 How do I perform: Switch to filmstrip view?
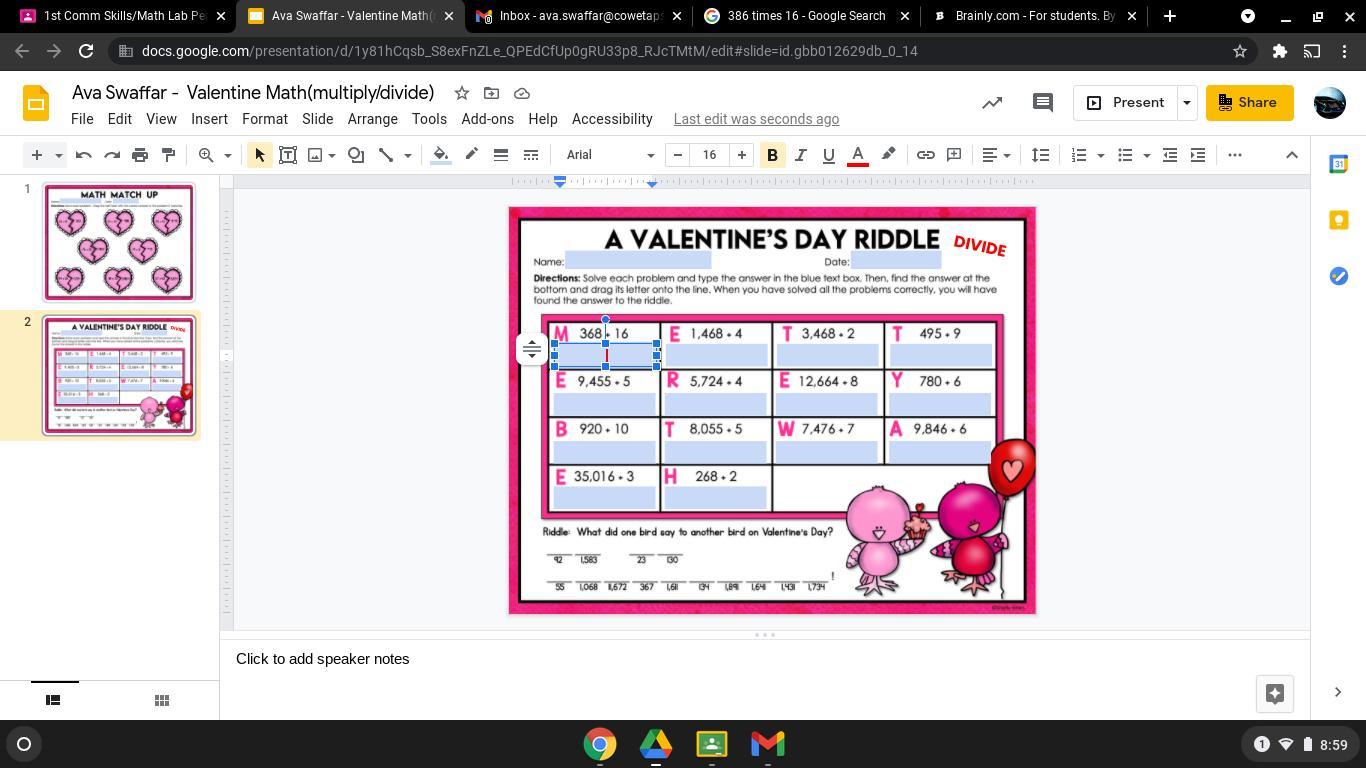(54, 700)
